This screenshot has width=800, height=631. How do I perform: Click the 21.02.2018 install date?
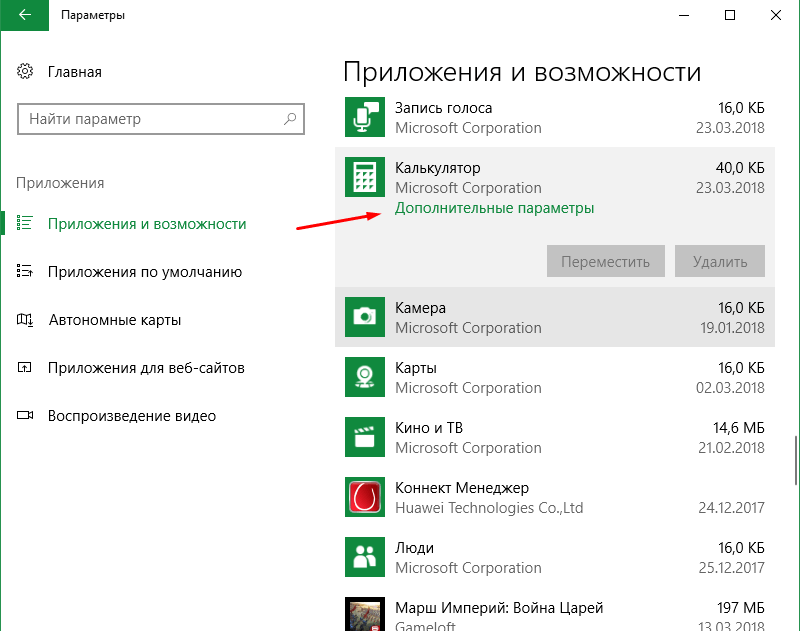pyautogui.click(x=731, y=448)
